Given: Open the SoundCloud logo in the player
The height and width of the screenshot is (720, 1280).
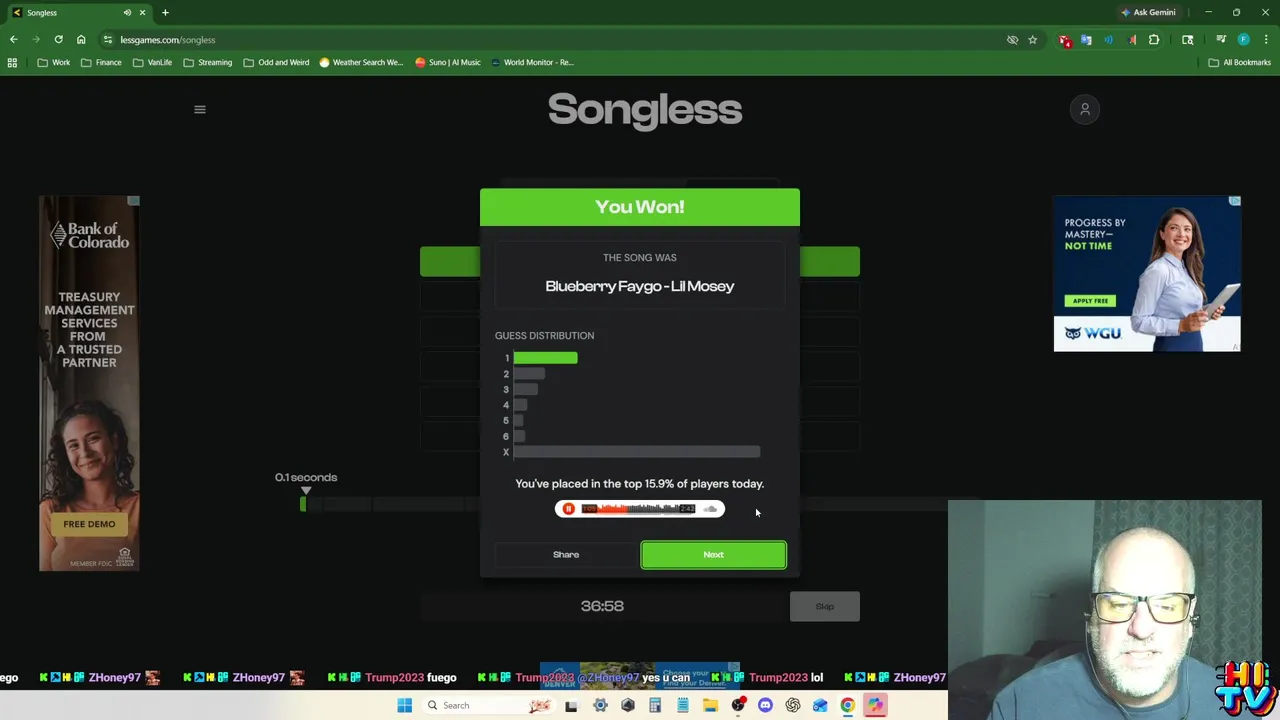Looking at the screenshot, I should [710, 509].
